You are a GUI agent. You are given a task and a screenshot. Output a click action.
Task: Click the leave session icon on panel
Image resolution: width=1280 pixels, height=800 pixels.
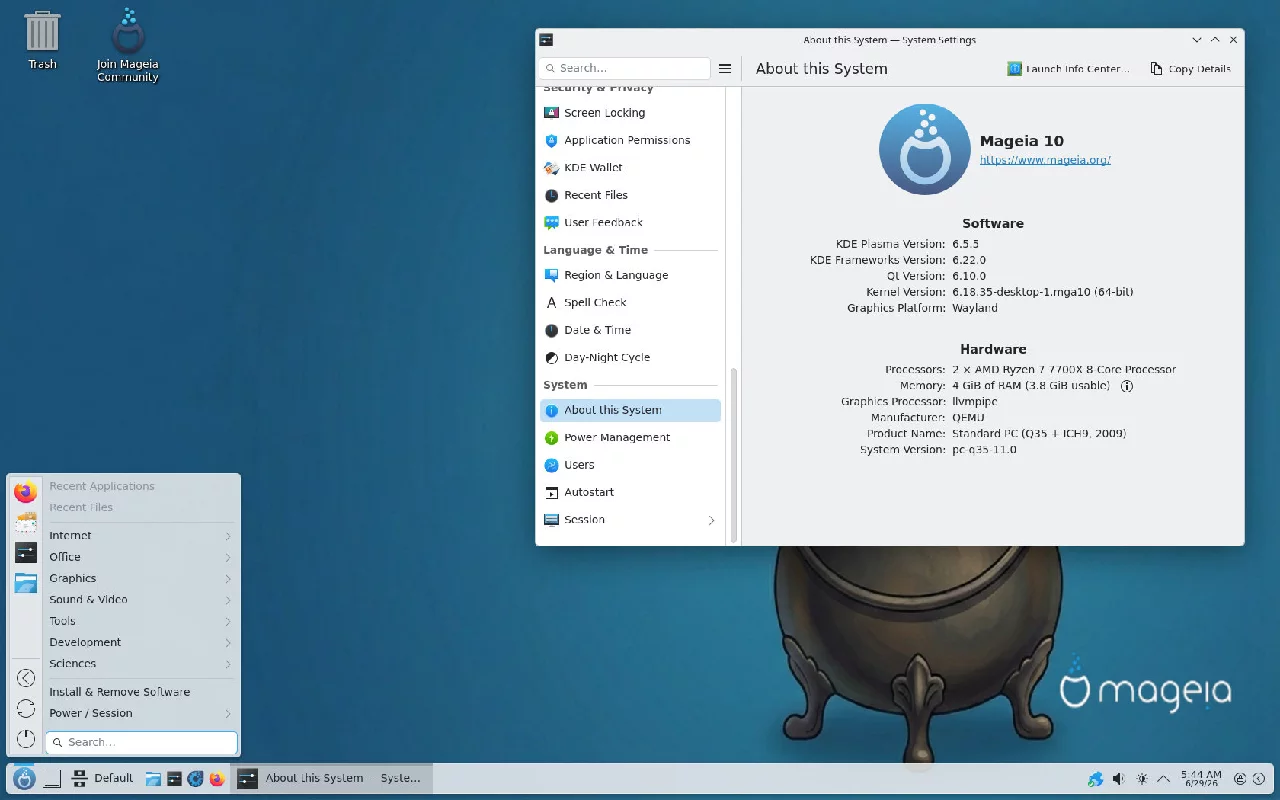click(x=1261, y=778)
